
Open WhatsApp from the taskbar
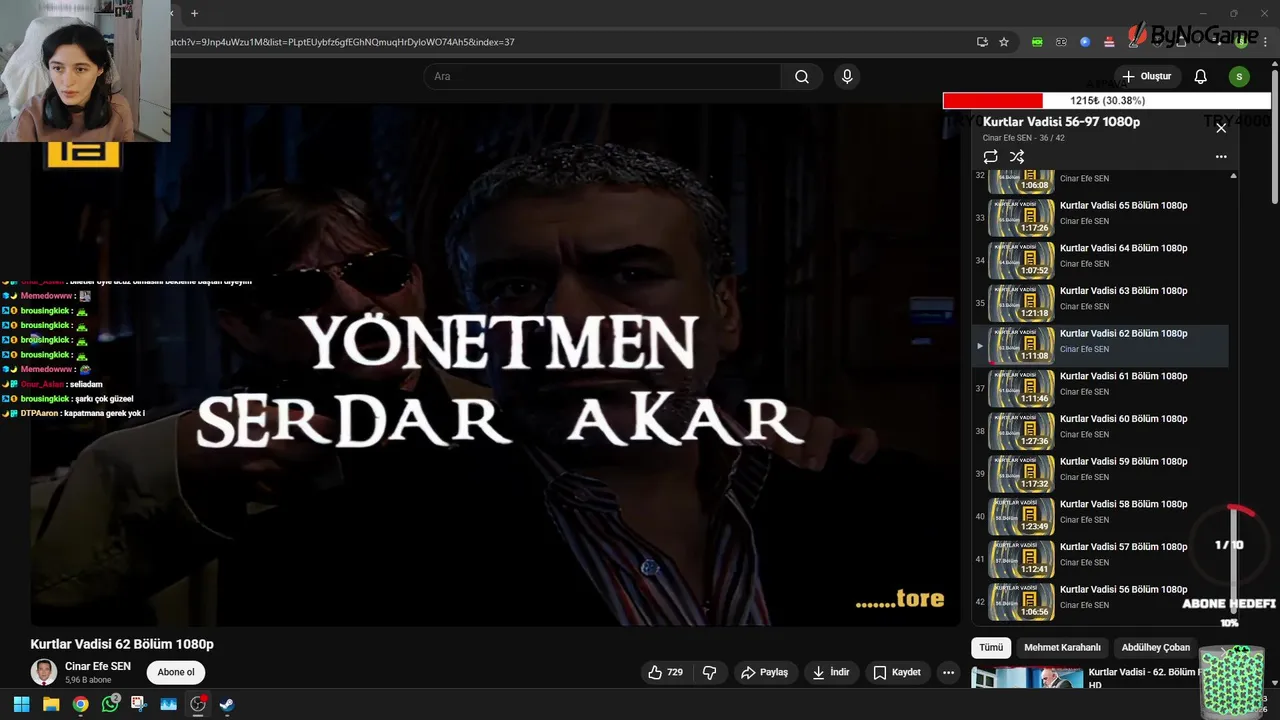pyautogui.click(x=110, y=704)
